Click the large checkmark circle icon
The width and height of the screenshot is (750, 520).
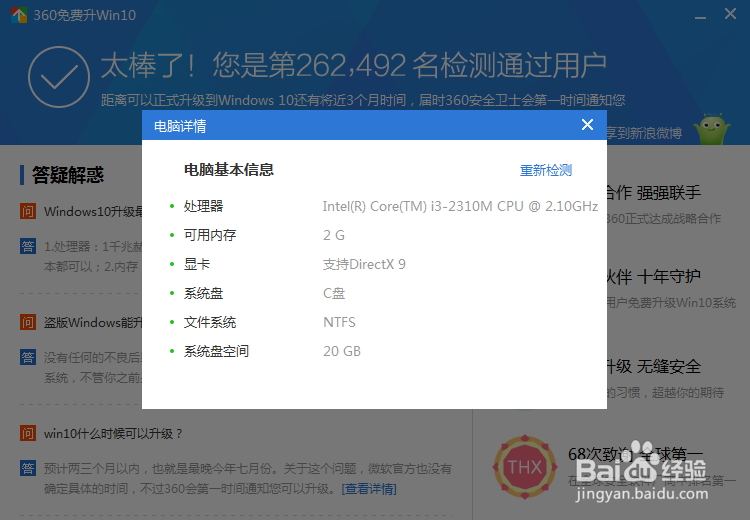pyautogui.click(x=59, y=77)
